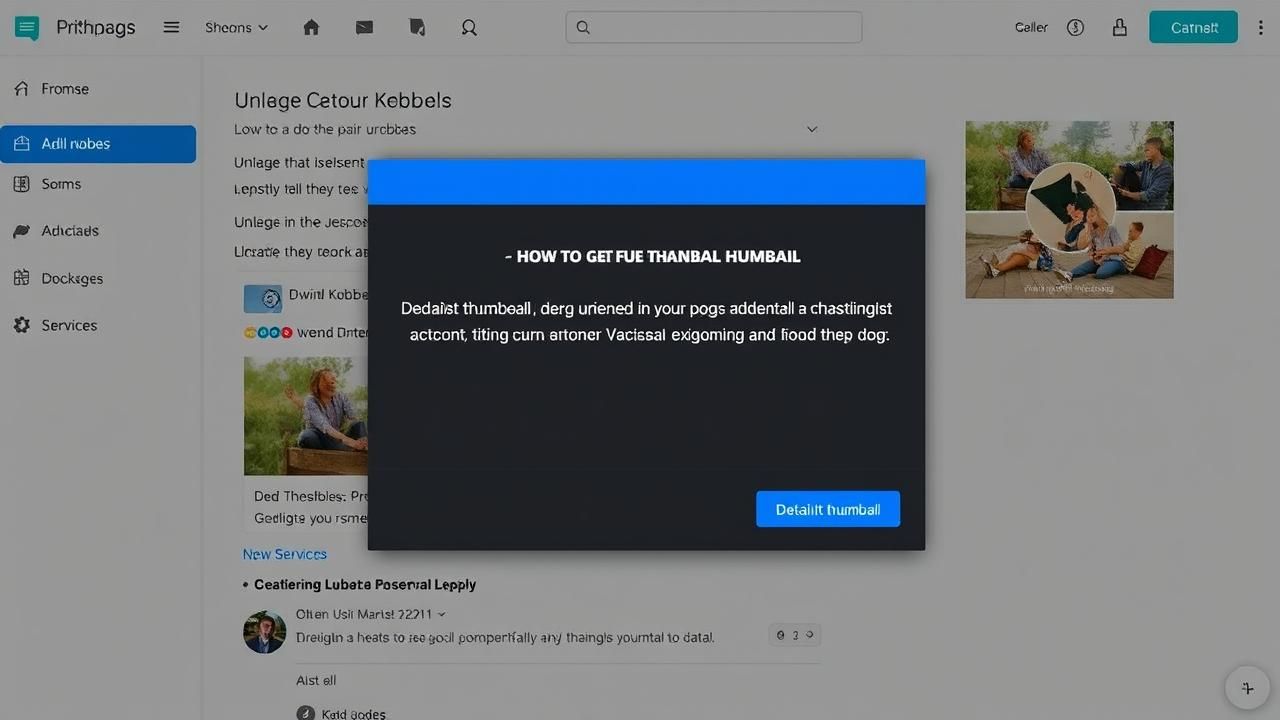Open the three-dot overflow menu

click(1260, 28)
